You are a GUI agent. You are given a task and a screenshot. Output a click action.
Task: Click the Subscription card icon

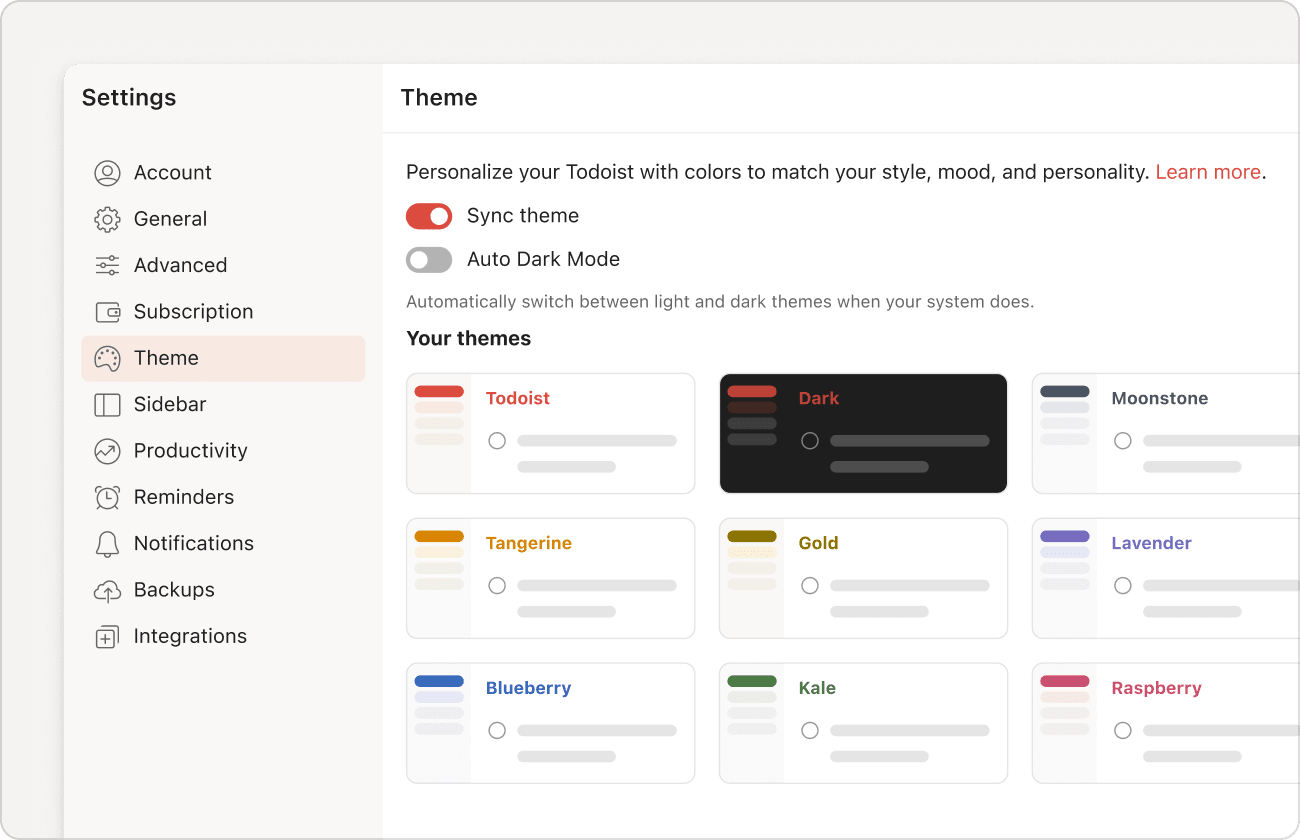point(108,311)
